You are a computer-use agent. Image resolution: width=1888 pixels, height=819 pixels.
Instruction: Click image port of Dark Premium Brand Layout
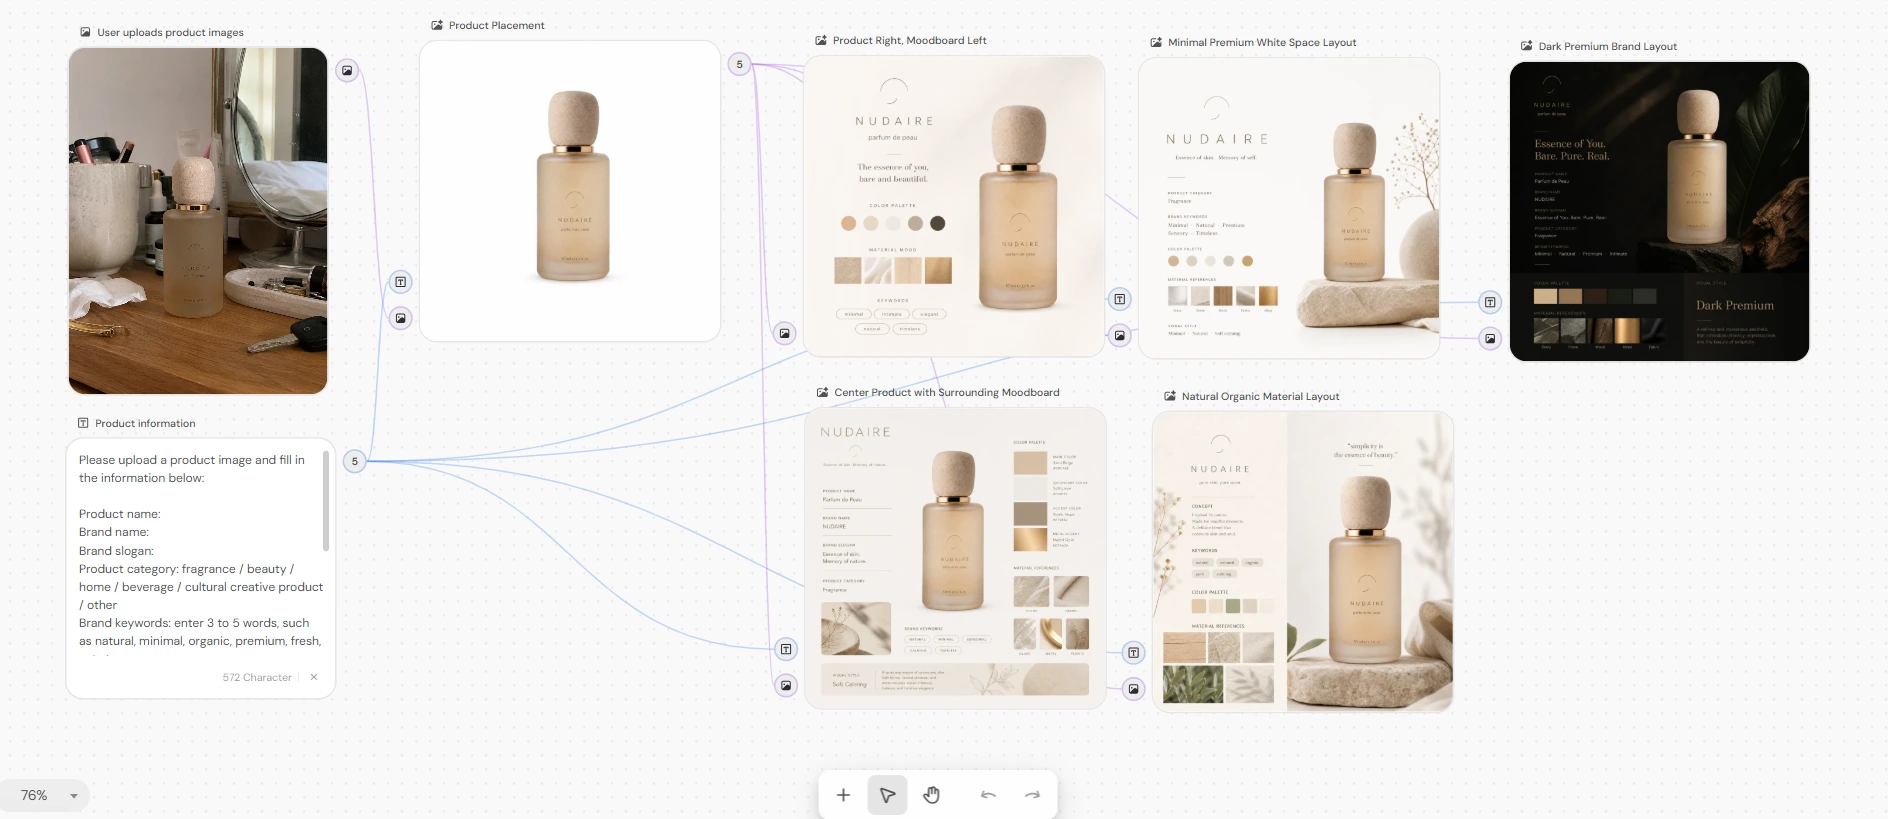pyautogui.click(x=1490, y=339)
